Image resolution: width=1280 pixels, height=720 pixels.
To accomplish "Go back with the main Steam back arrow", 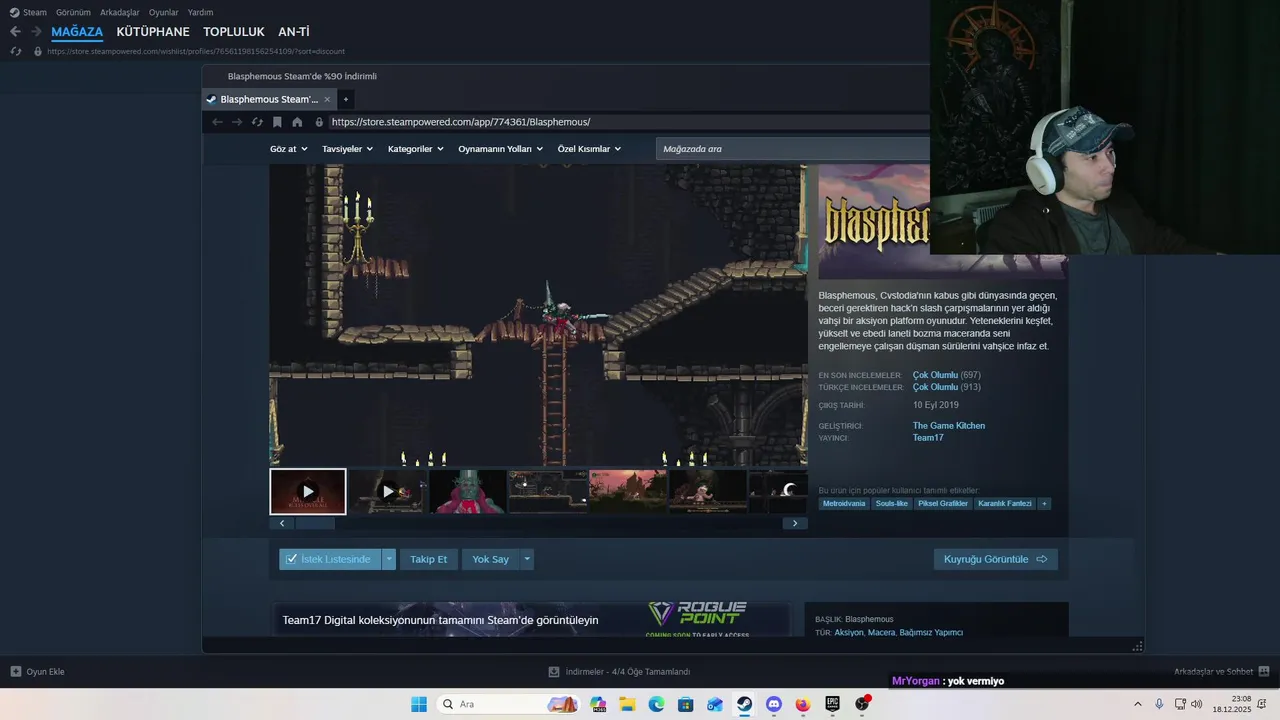I will (15, 32).
